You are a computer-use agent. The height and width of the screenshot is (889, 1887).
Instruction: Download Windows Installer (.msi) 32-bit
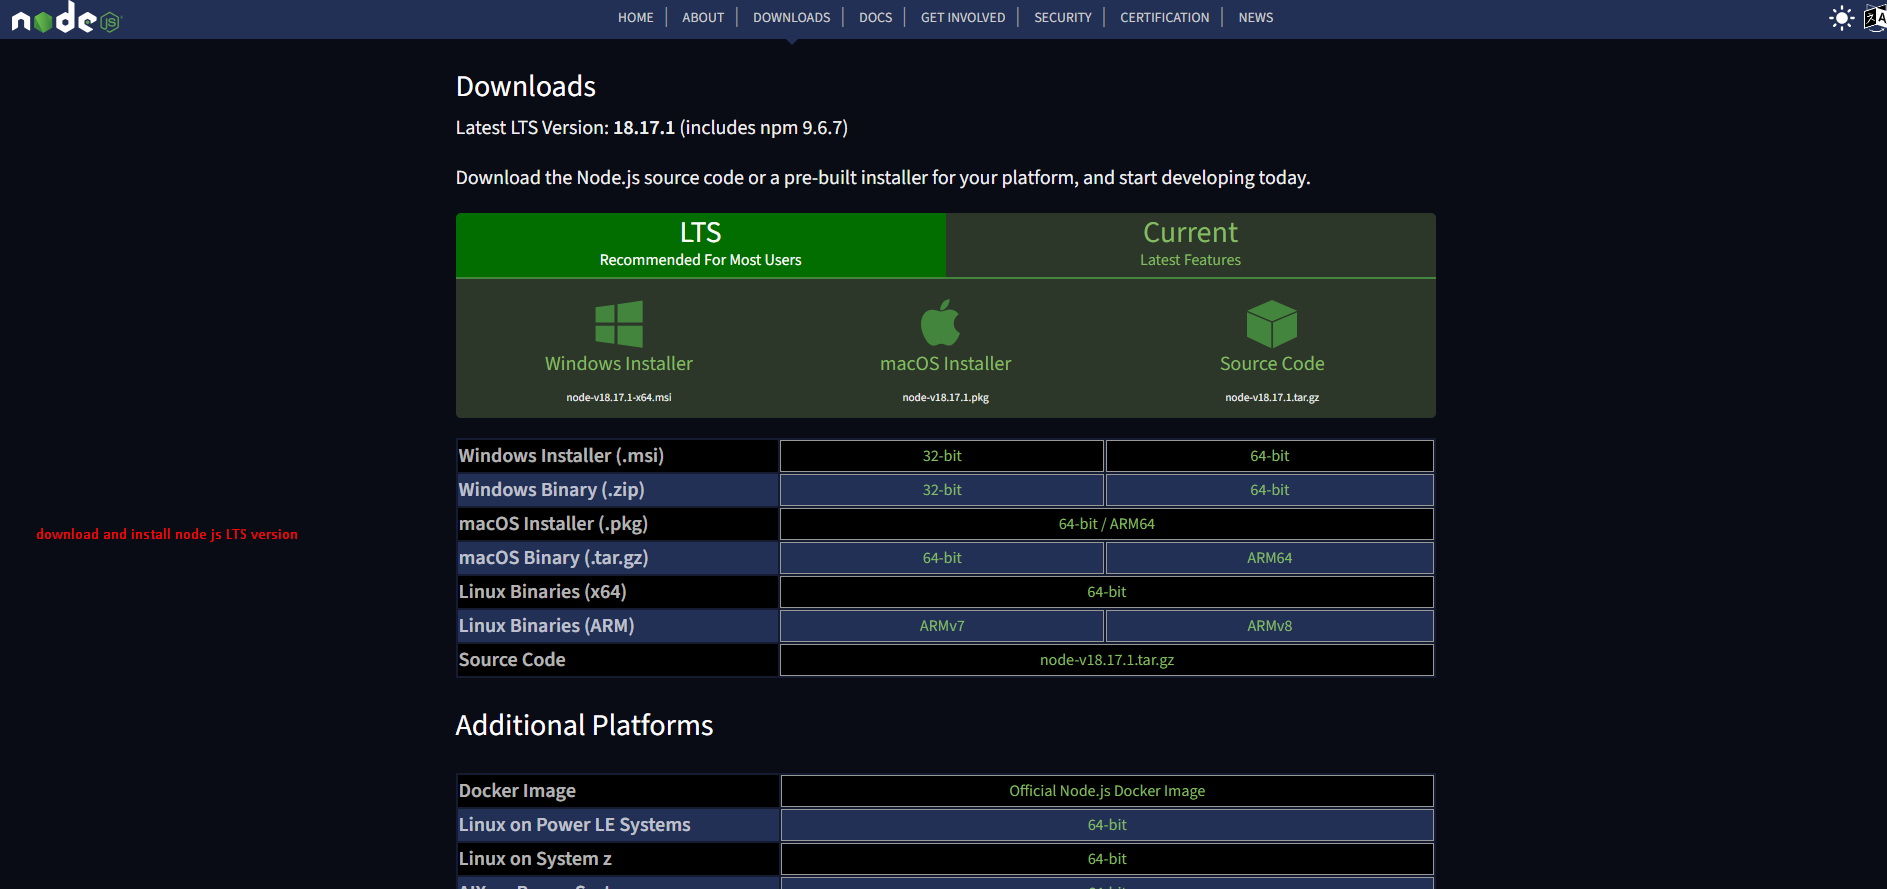(942, 456)
